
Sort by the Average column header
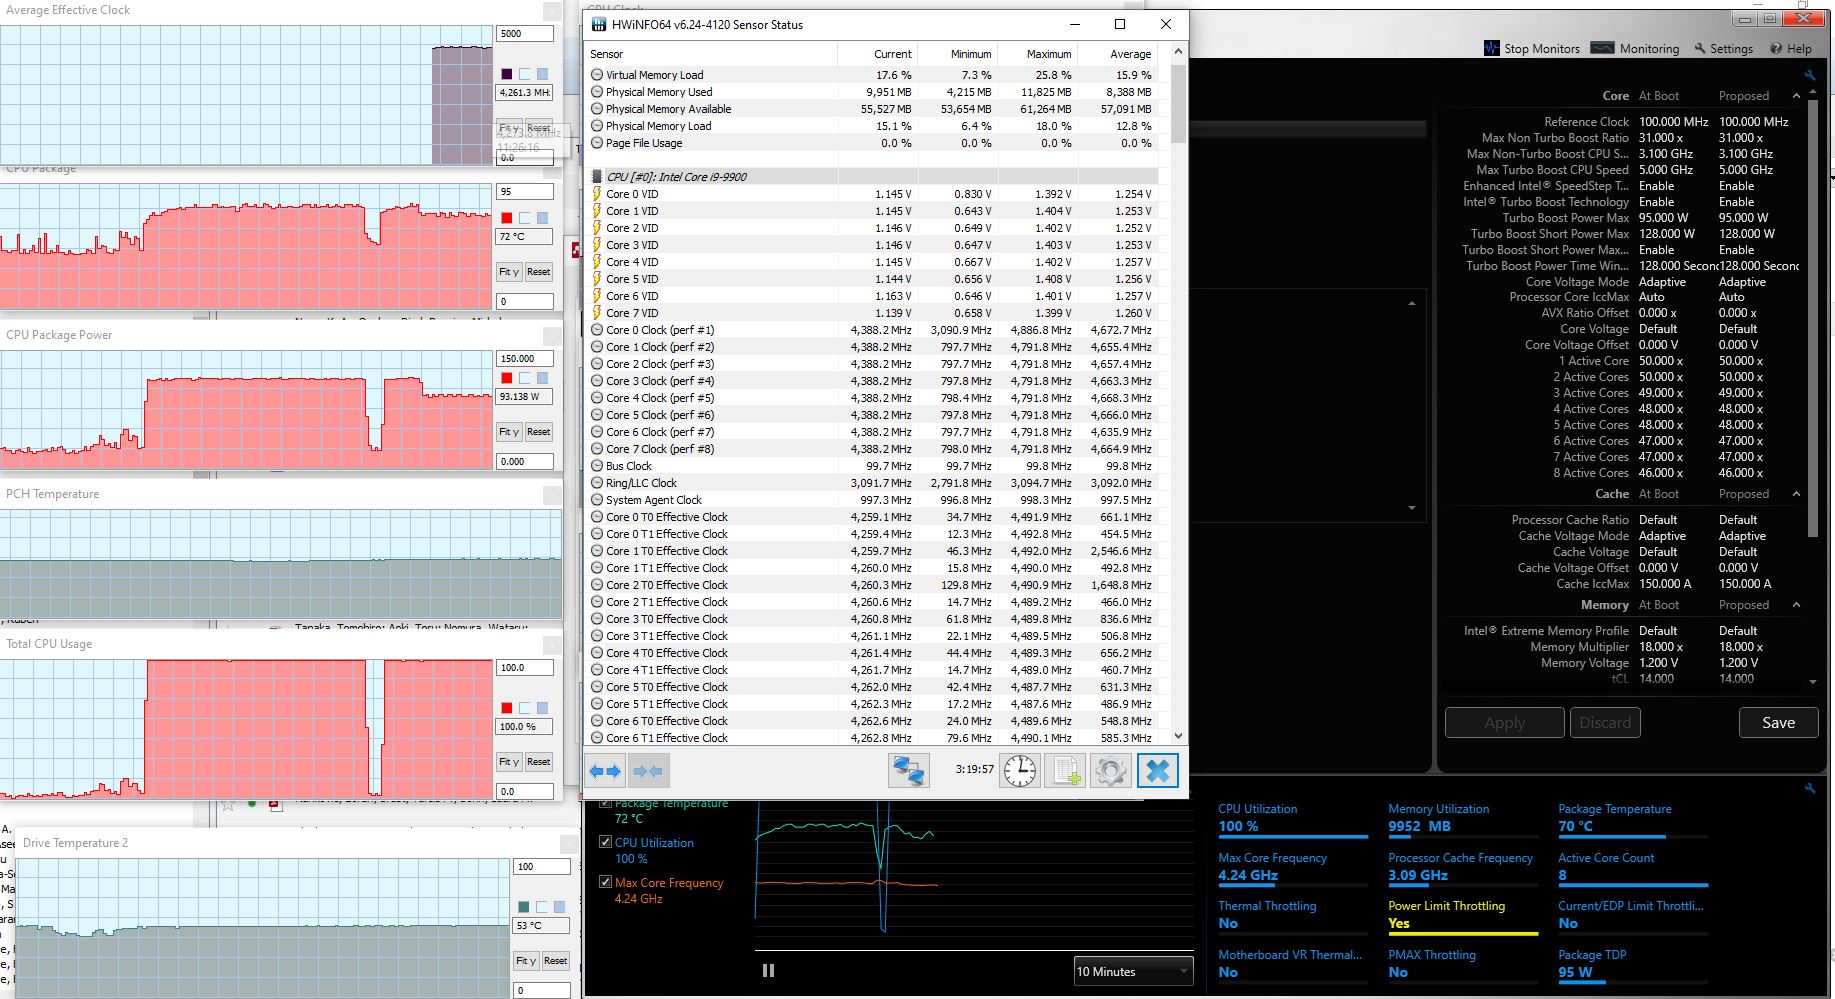1117,54
